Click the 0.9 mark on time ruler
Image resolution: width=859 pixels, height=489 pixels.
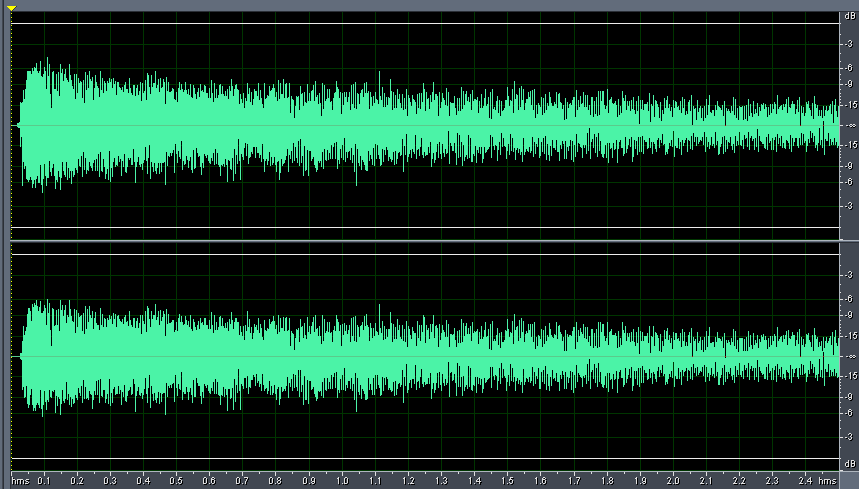(309, 480)
